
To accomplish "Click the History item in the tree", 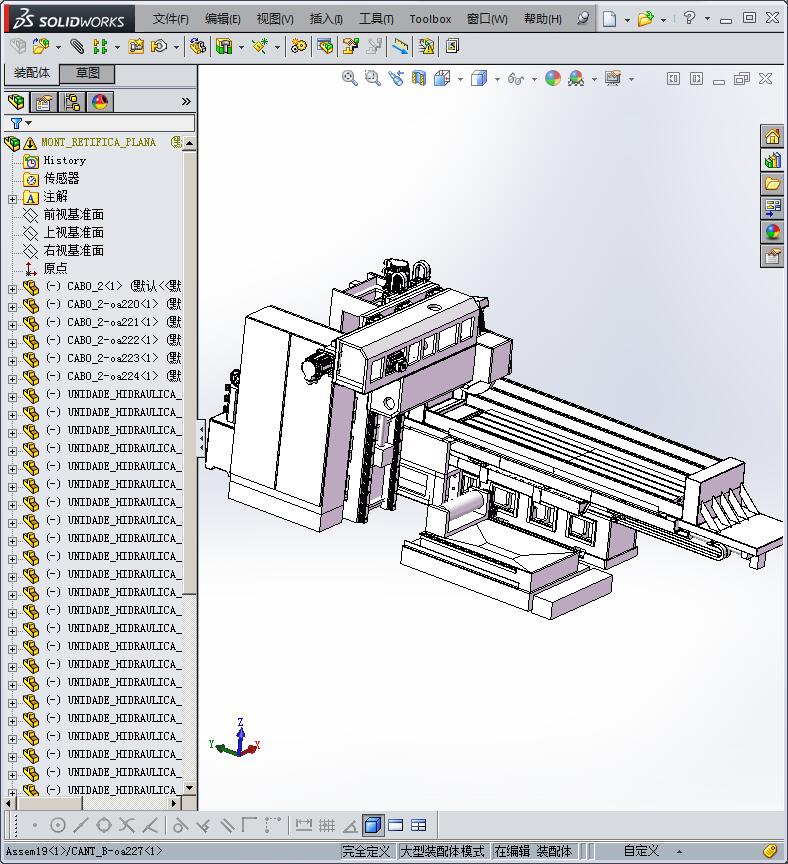I will [64, 160].
